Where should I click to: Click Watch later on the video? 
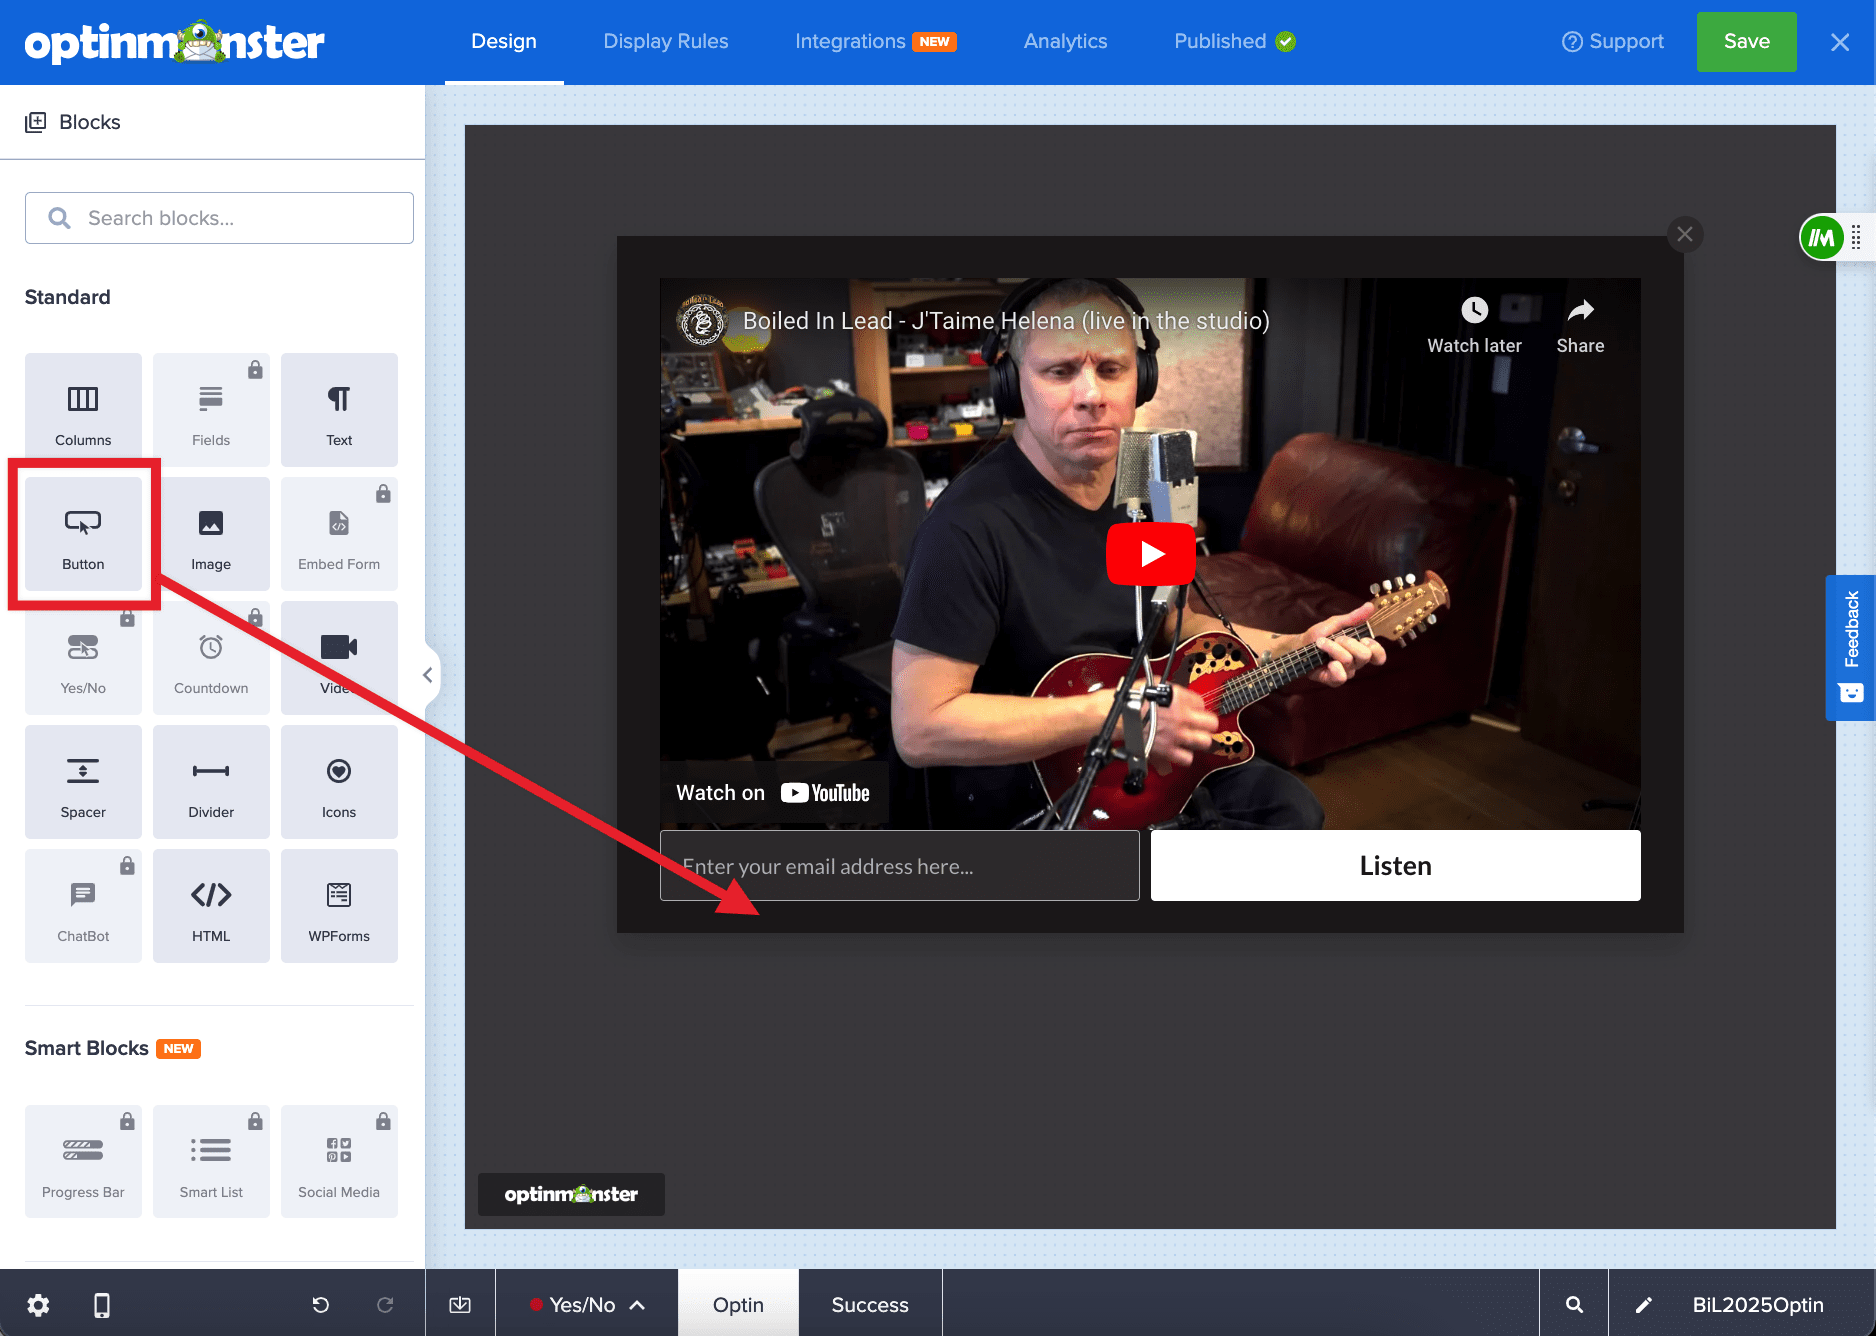[1474, 325]
